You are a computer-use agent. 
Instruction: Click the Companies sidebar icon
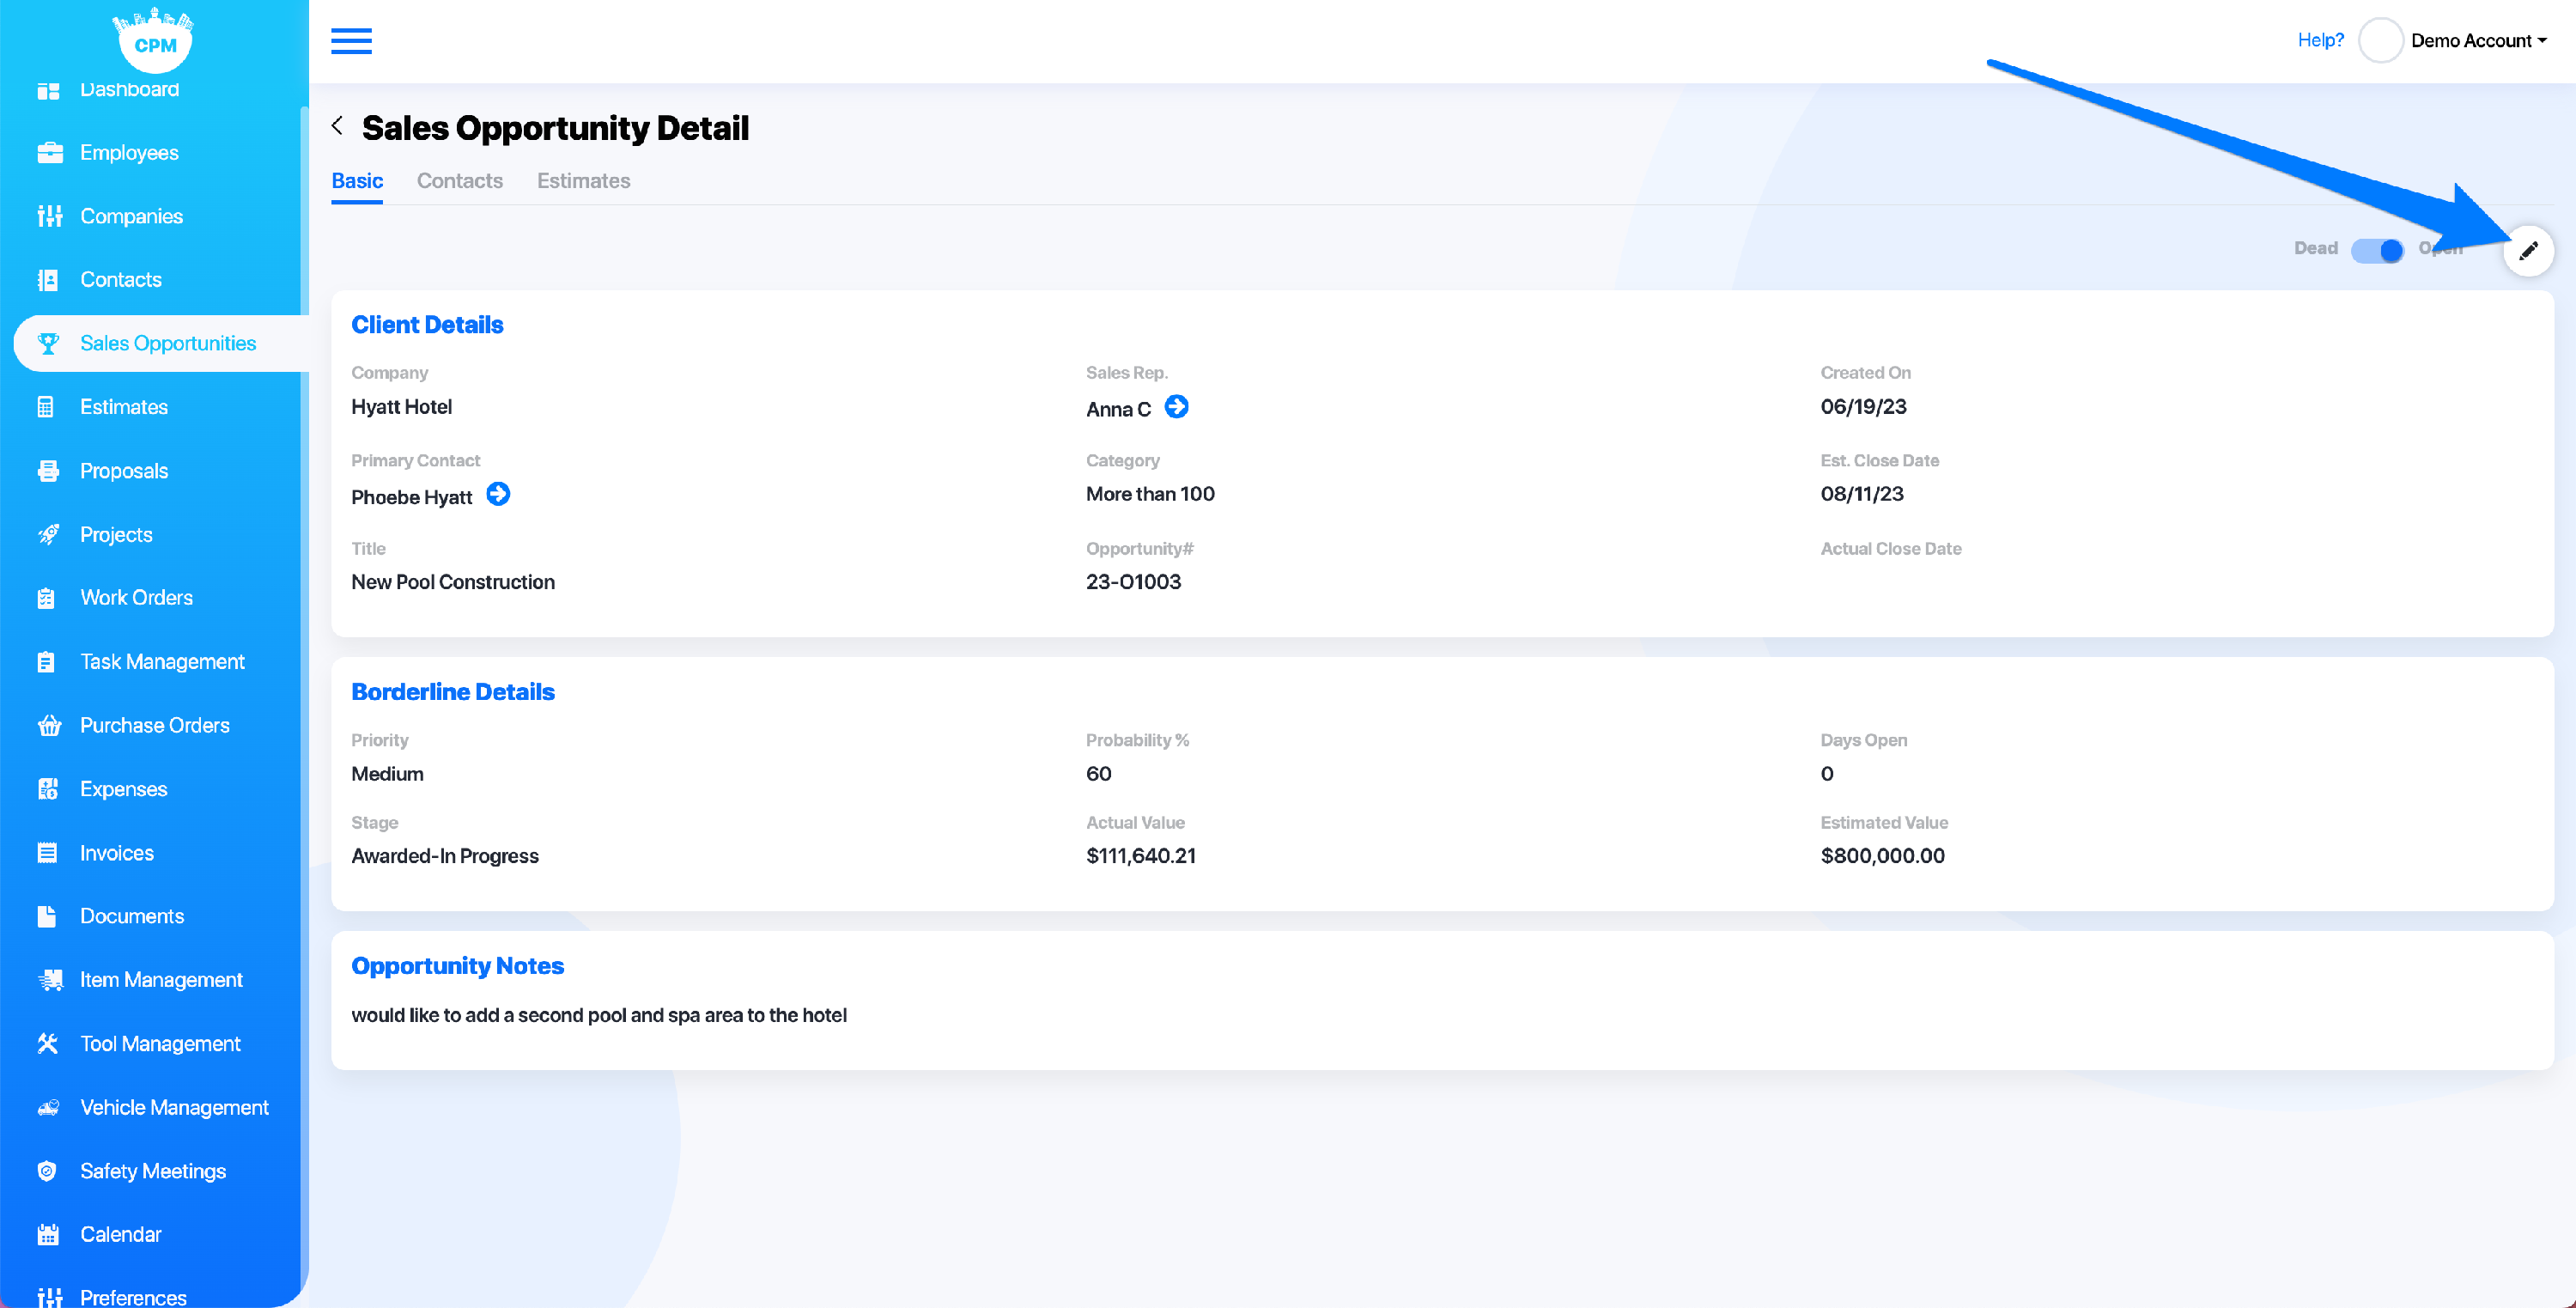pyautogui.click(x=49, y=216)
